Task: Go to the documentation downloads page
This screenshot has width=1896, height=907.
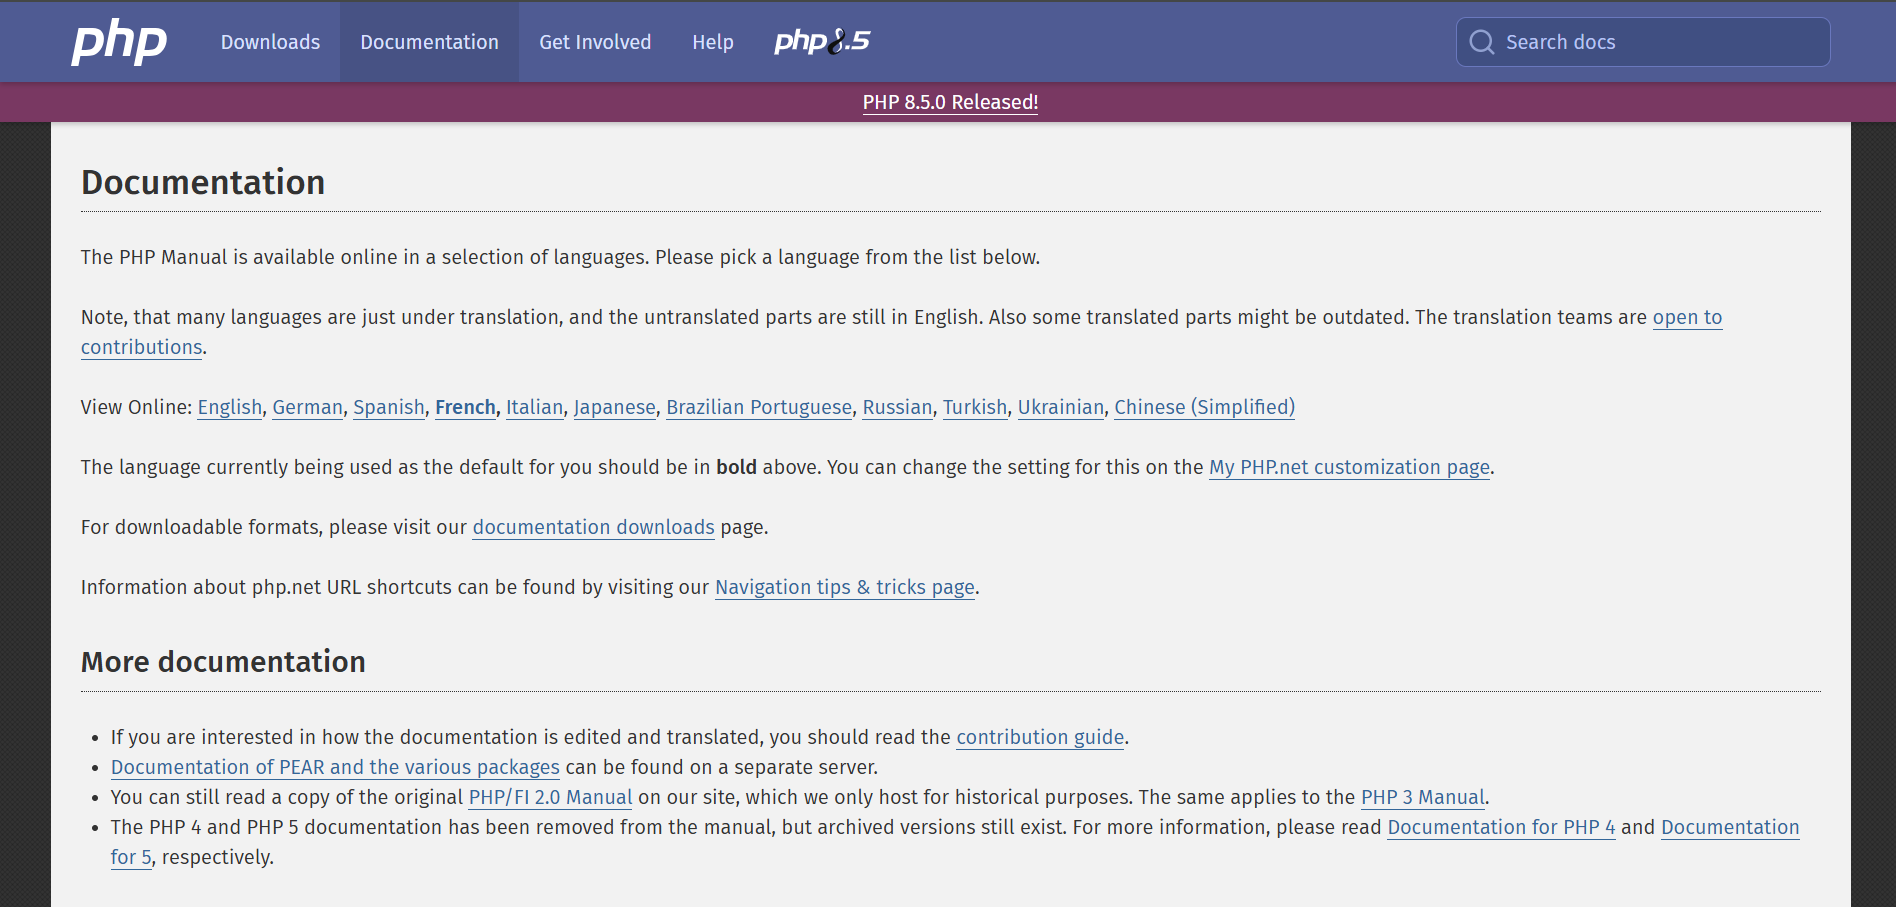Action: coord(594,527)
